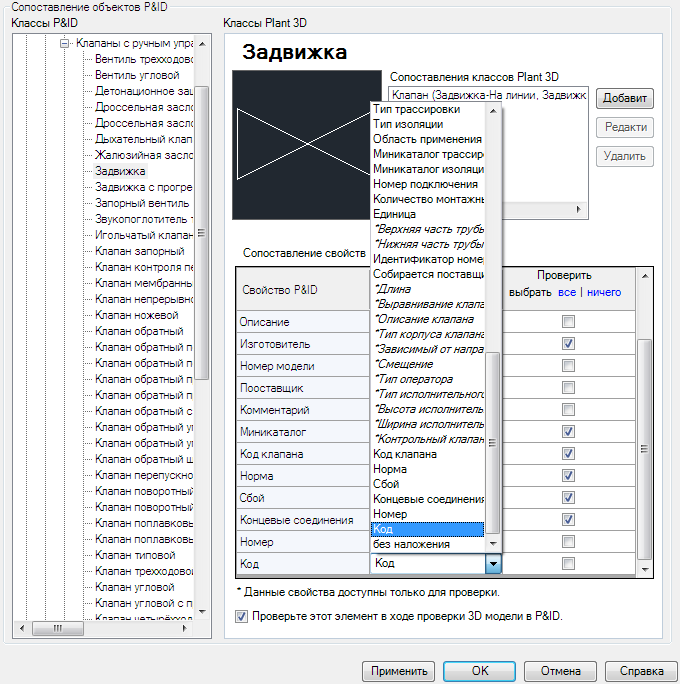Choose 'без наложения' in dropdown list
680x684 pixels.
(x=428, y=544)
